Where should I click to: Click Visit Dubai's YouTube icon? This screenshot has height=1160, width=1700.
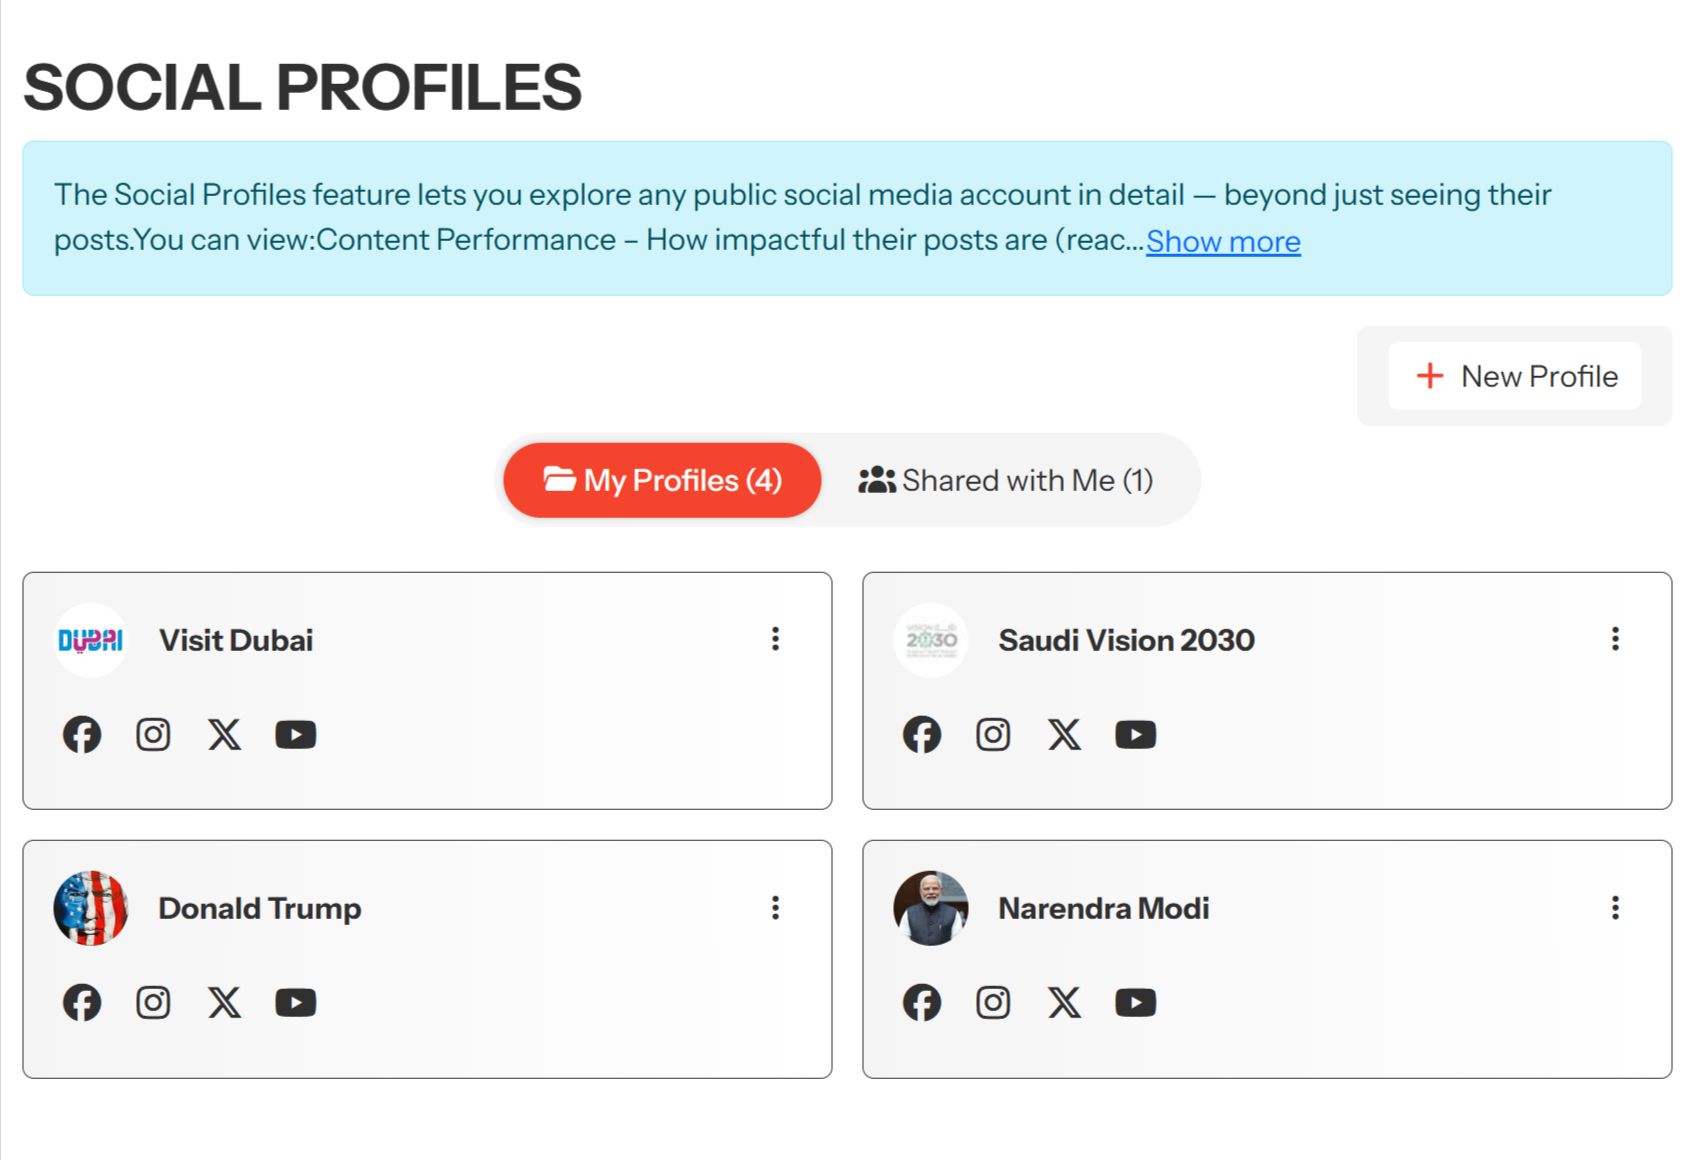click(295, 735)
